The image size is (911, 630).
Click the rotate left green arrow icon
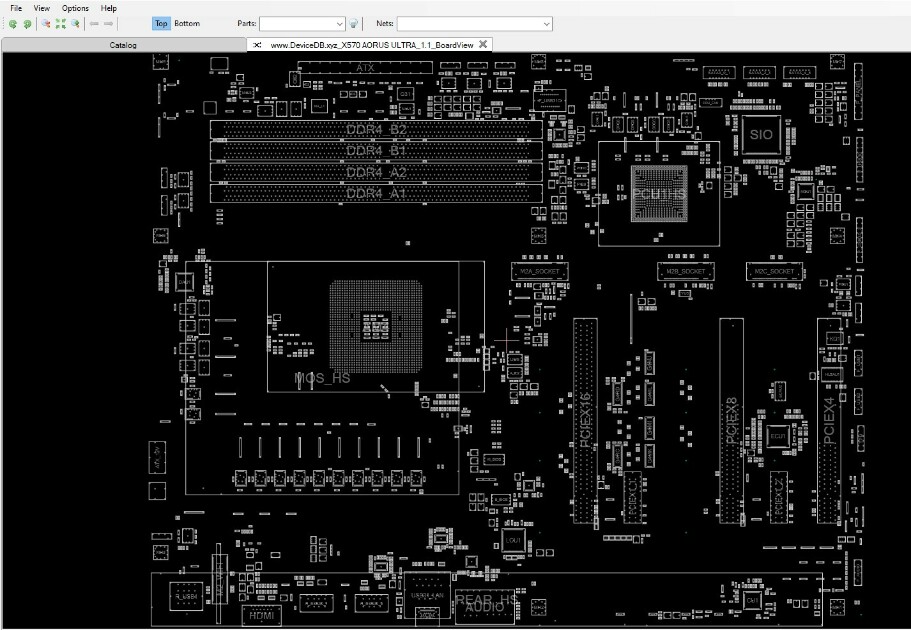point(12,24)
